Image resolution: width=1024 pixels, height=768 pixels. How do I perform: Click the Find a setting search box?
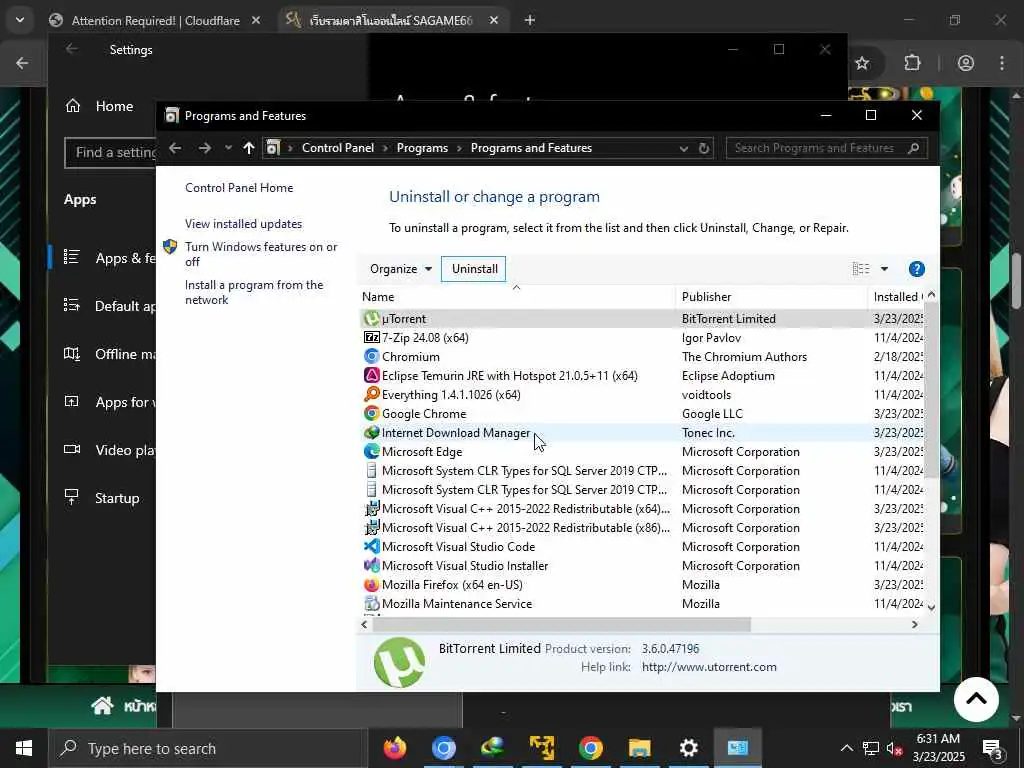tap(110, 153)
